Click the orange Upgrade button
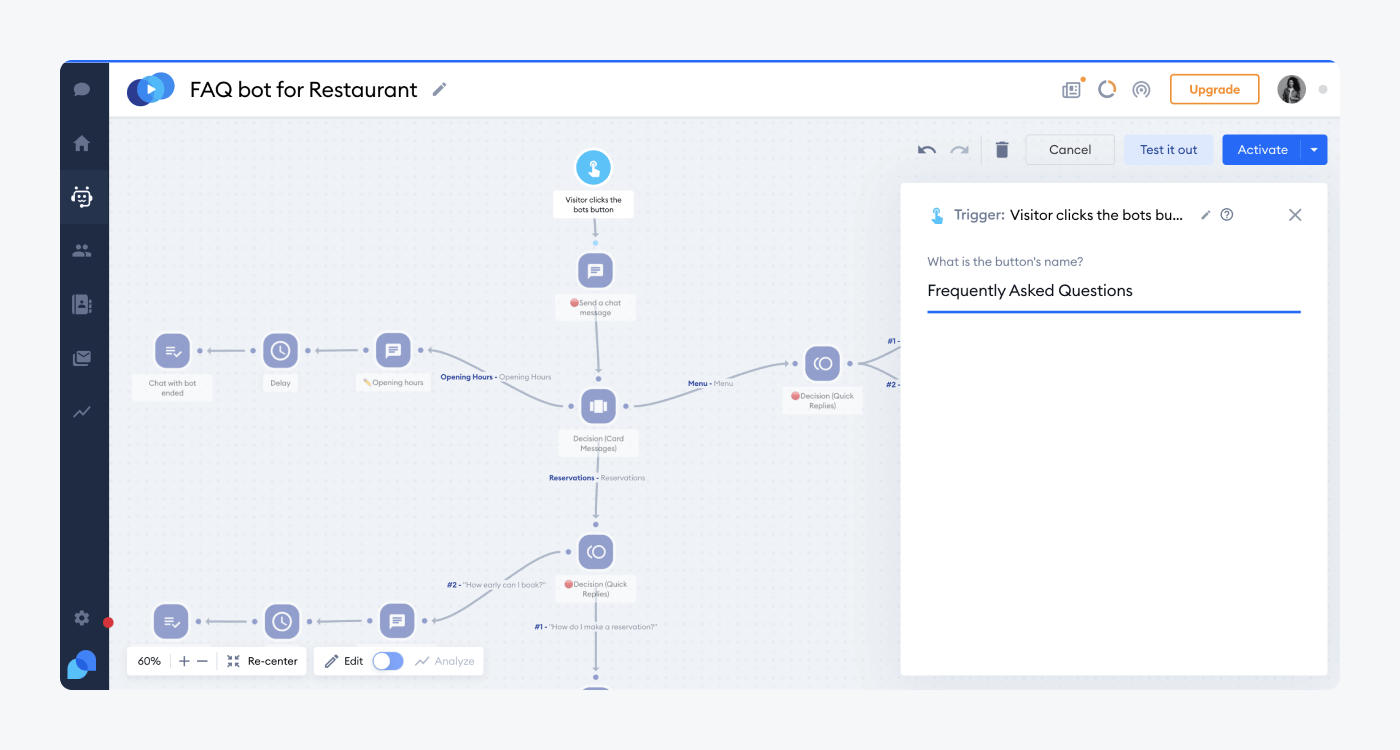Viewport: 1400px width, 750px height. [x=1214, y=90]
